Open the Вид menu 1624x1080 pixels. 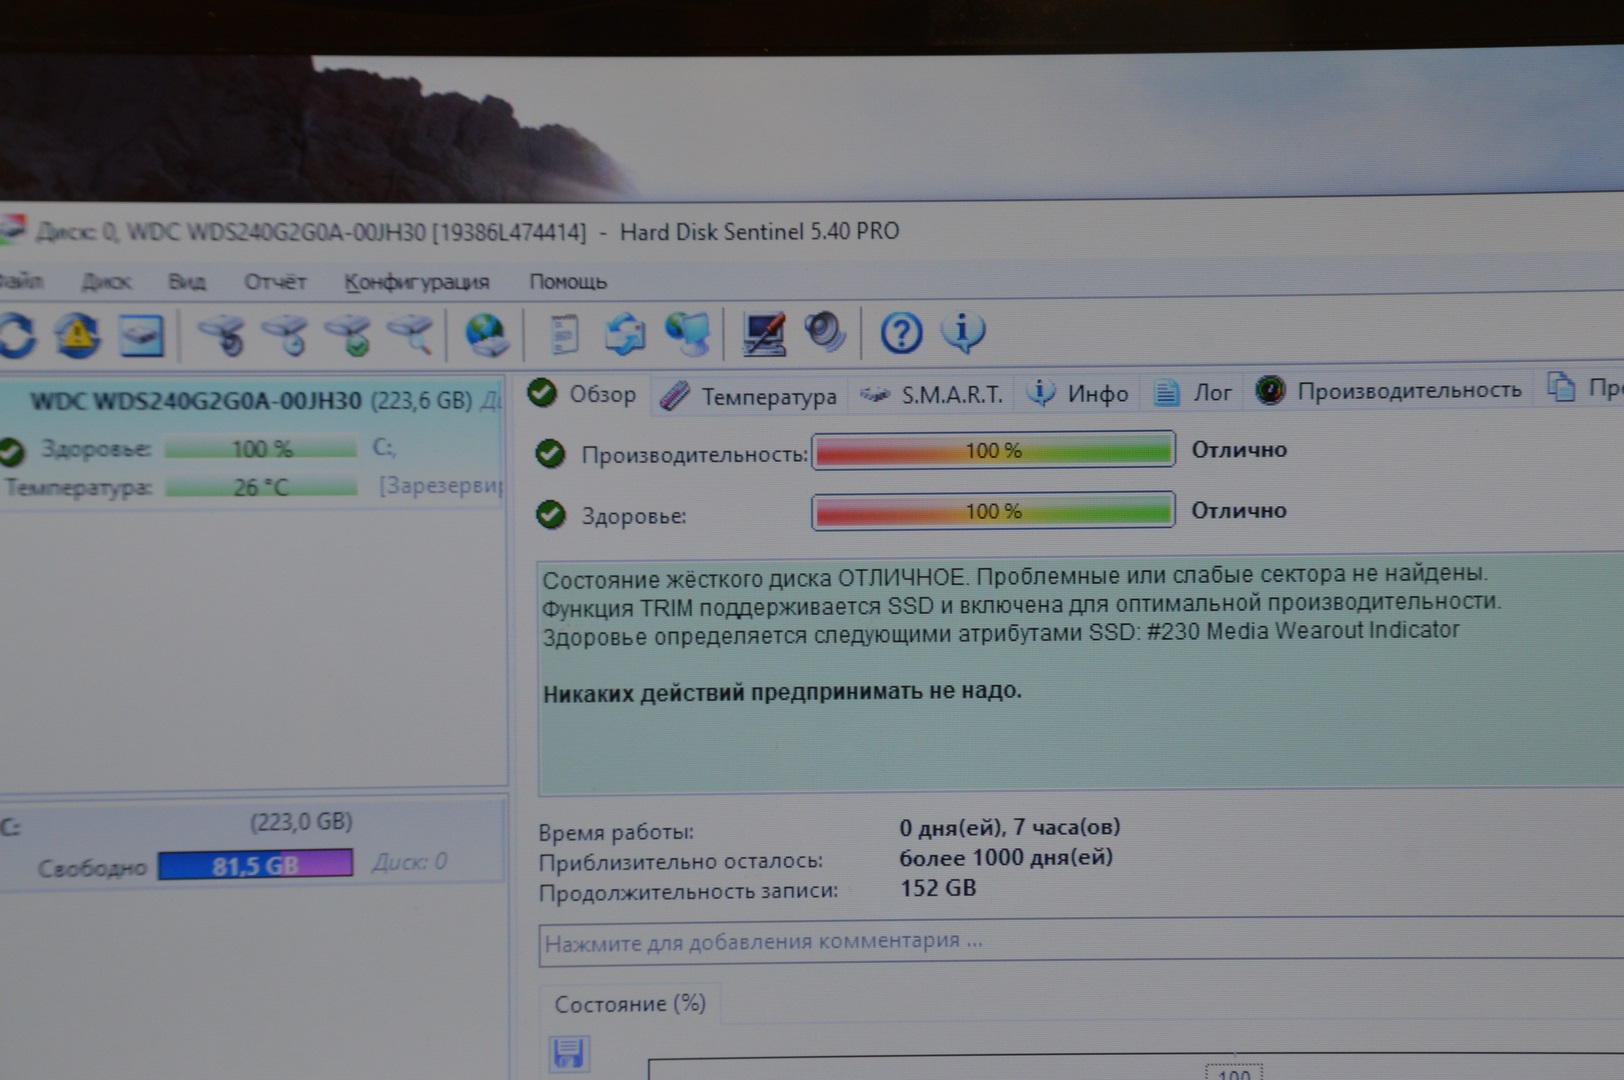[187, 282]
